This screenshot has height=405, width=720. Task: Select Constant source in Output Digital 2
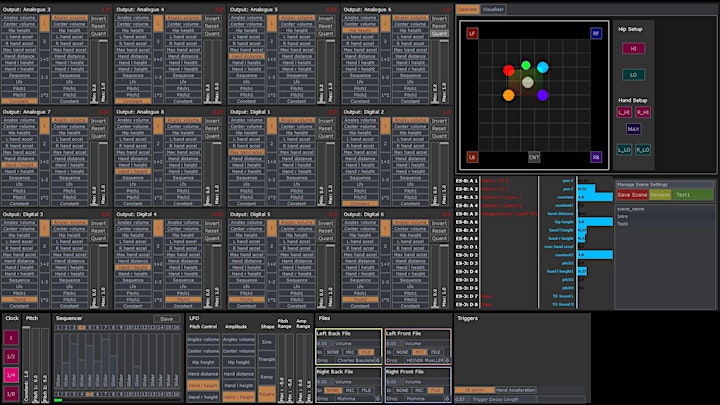tap(360, 203)
